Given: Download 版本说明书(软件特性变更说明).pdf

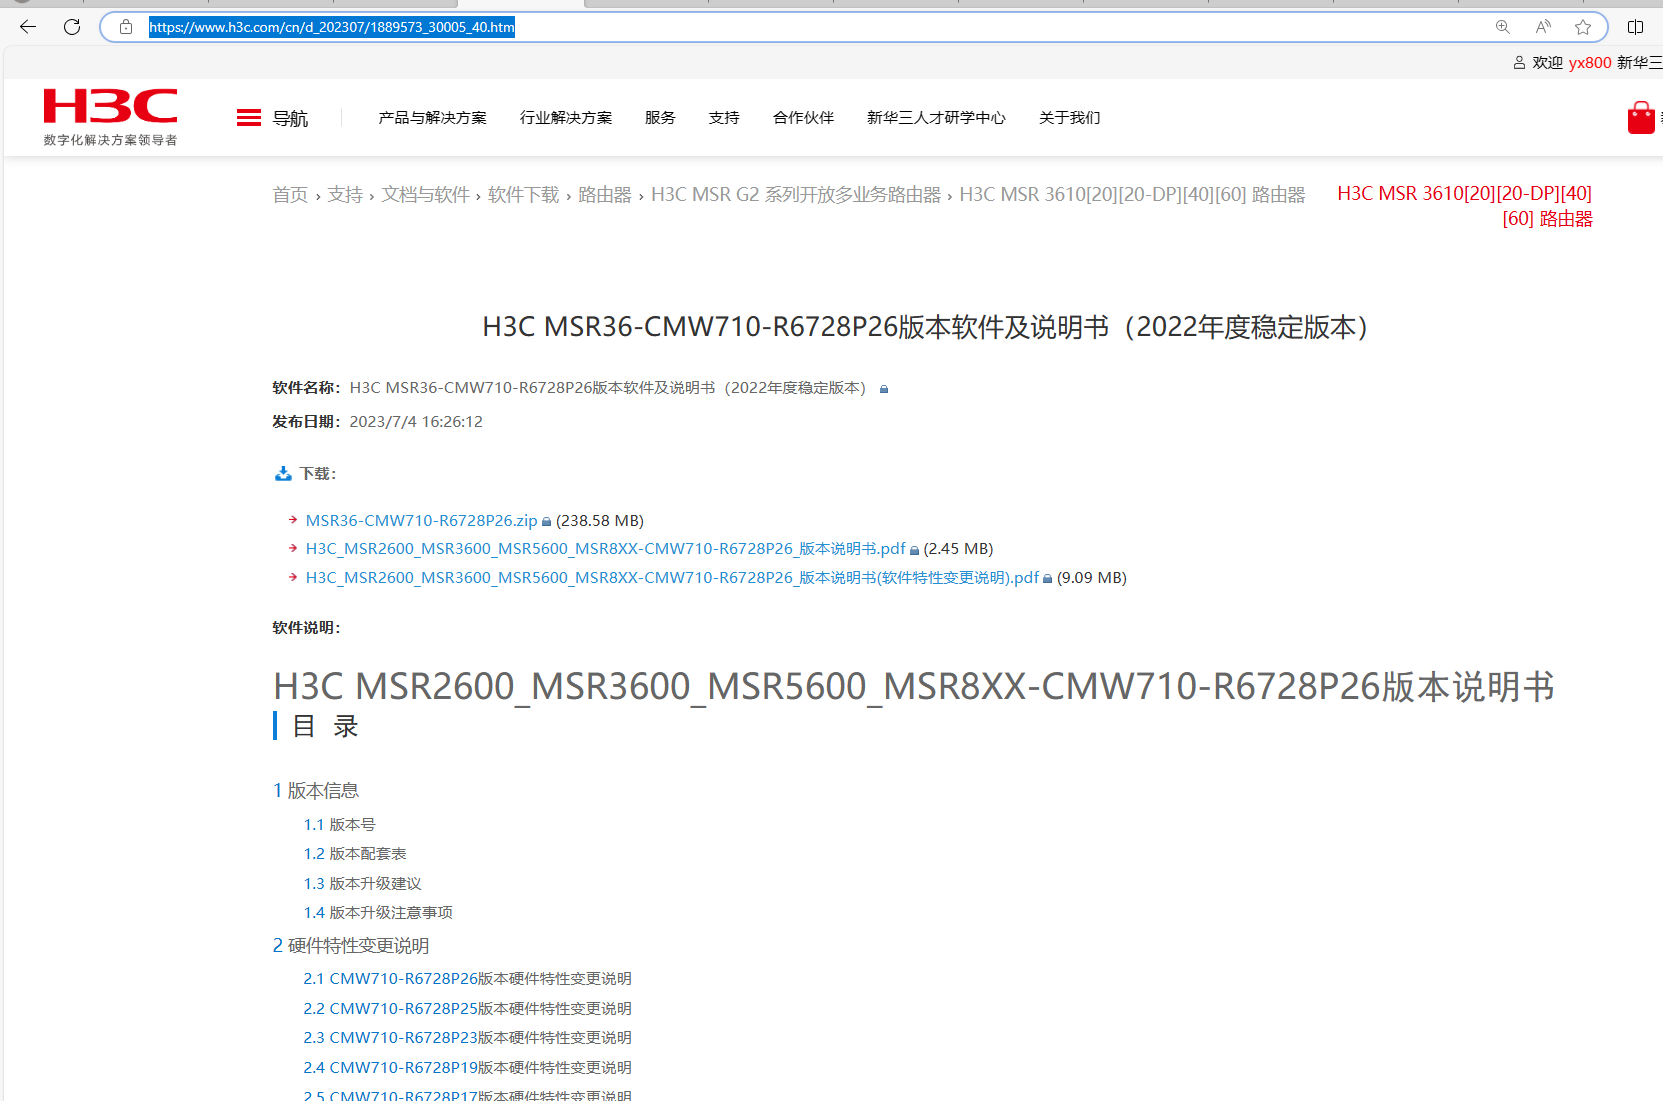Looking at the screenshot, I should [672, 578].
